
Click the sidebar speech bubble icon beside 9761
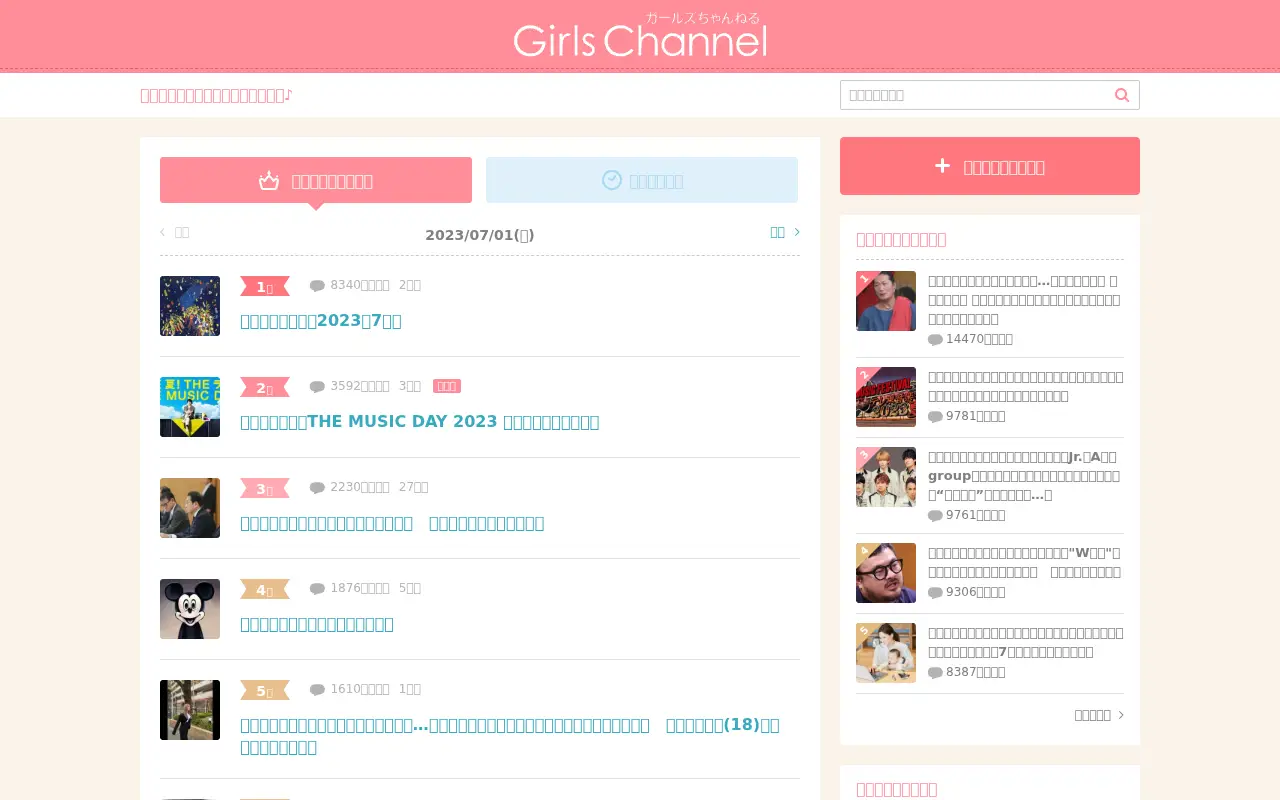coord(935,516)
